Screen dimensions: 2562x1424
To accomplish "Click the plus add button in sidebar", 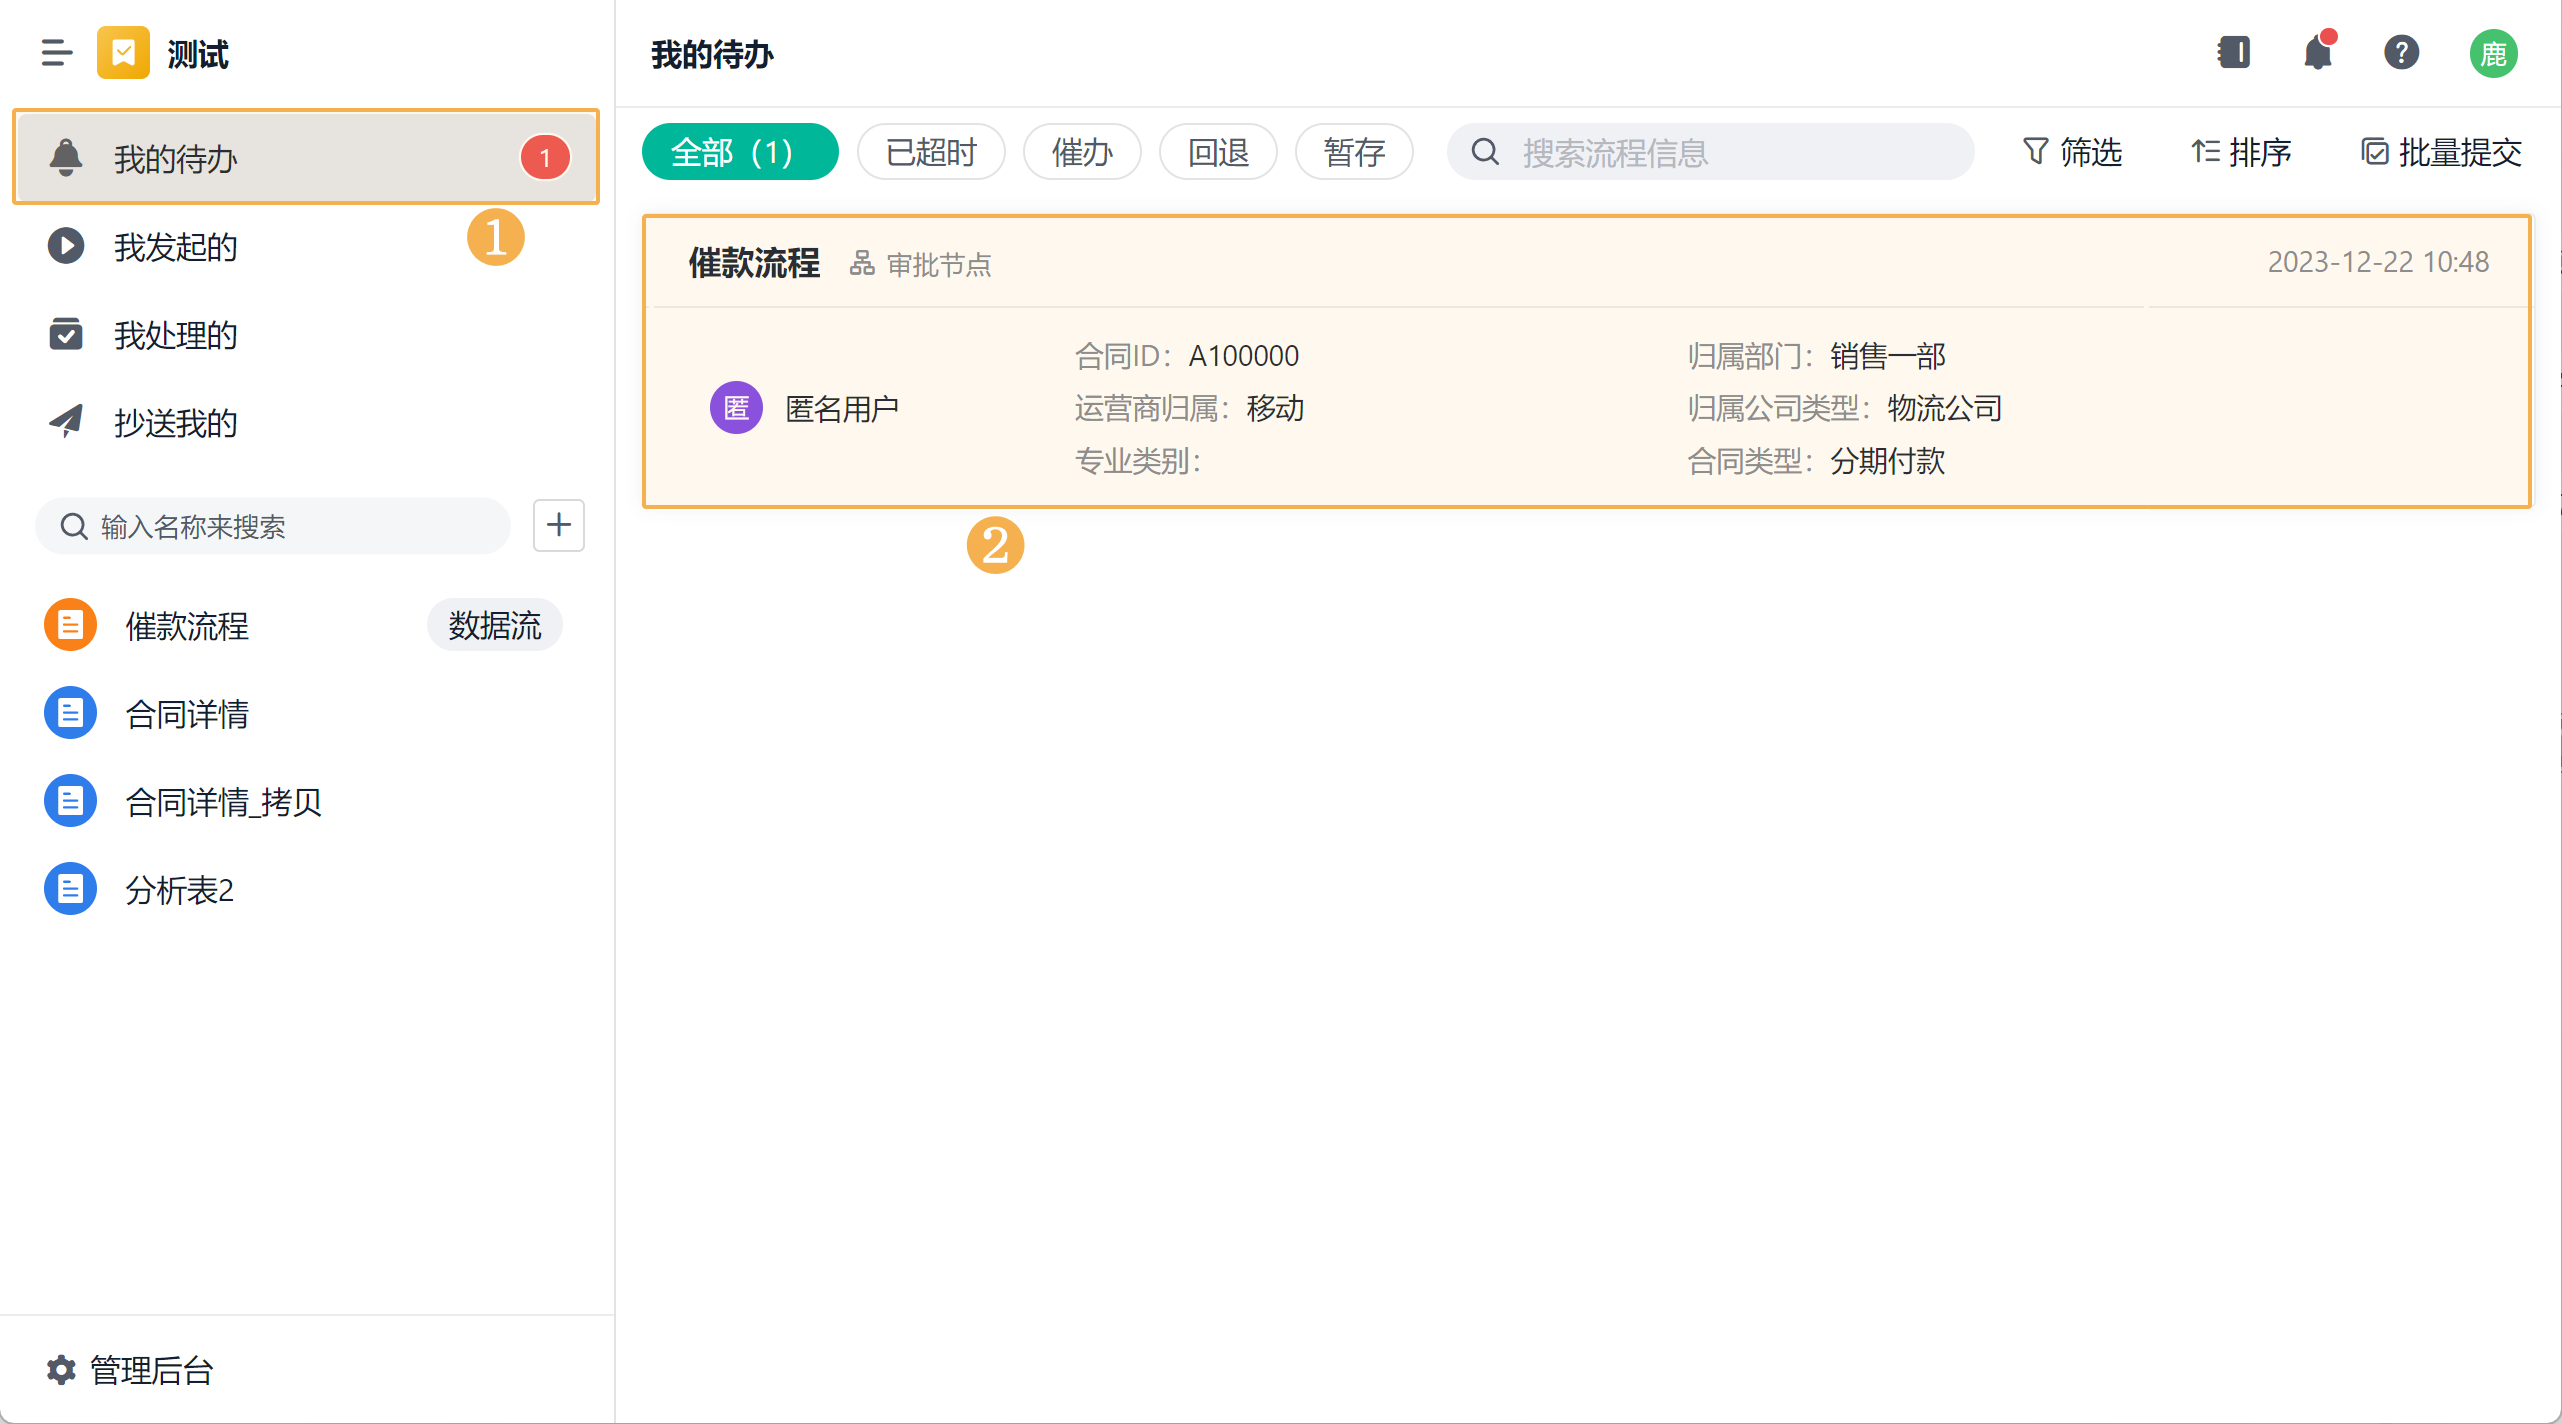I will [x=558, y=525].
